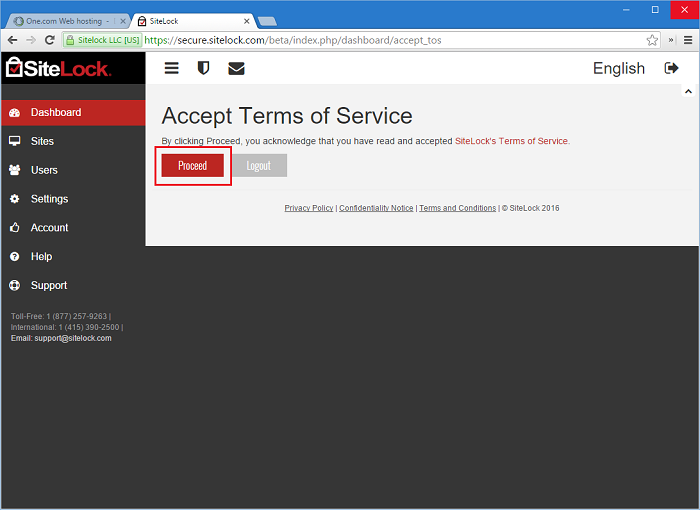Click the Sitelock LLC security certificate badge
This screenshot has width=700, height=510.
point(103,40)
